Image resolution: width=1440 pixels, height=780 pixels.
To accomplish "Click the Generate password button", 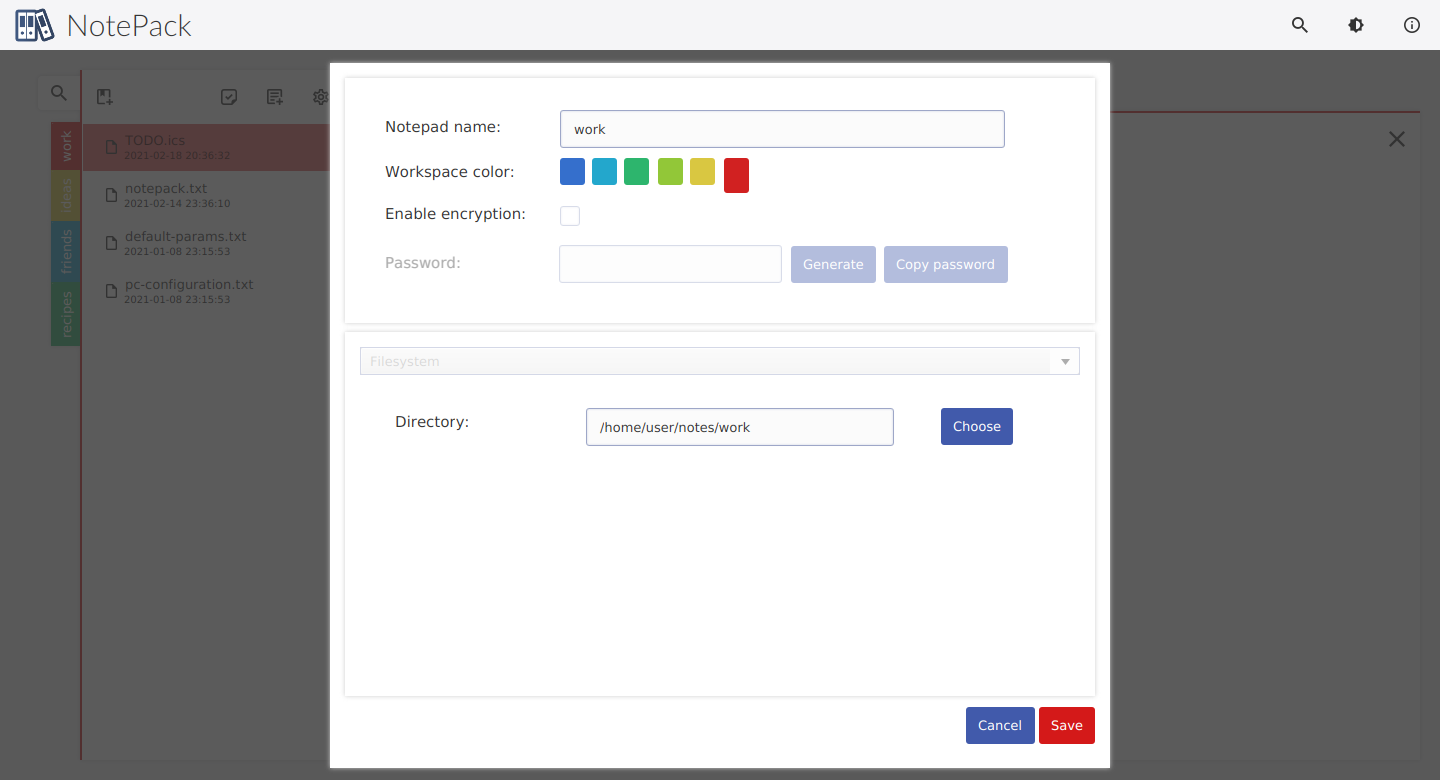I will point(833,264).
